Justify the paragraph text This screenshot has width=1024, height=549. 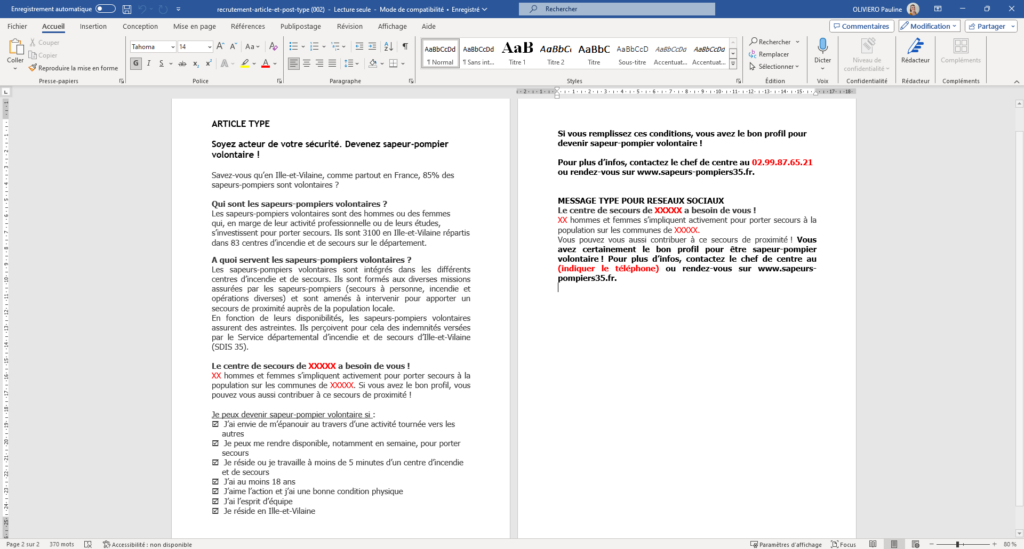(x=332, y=64)
